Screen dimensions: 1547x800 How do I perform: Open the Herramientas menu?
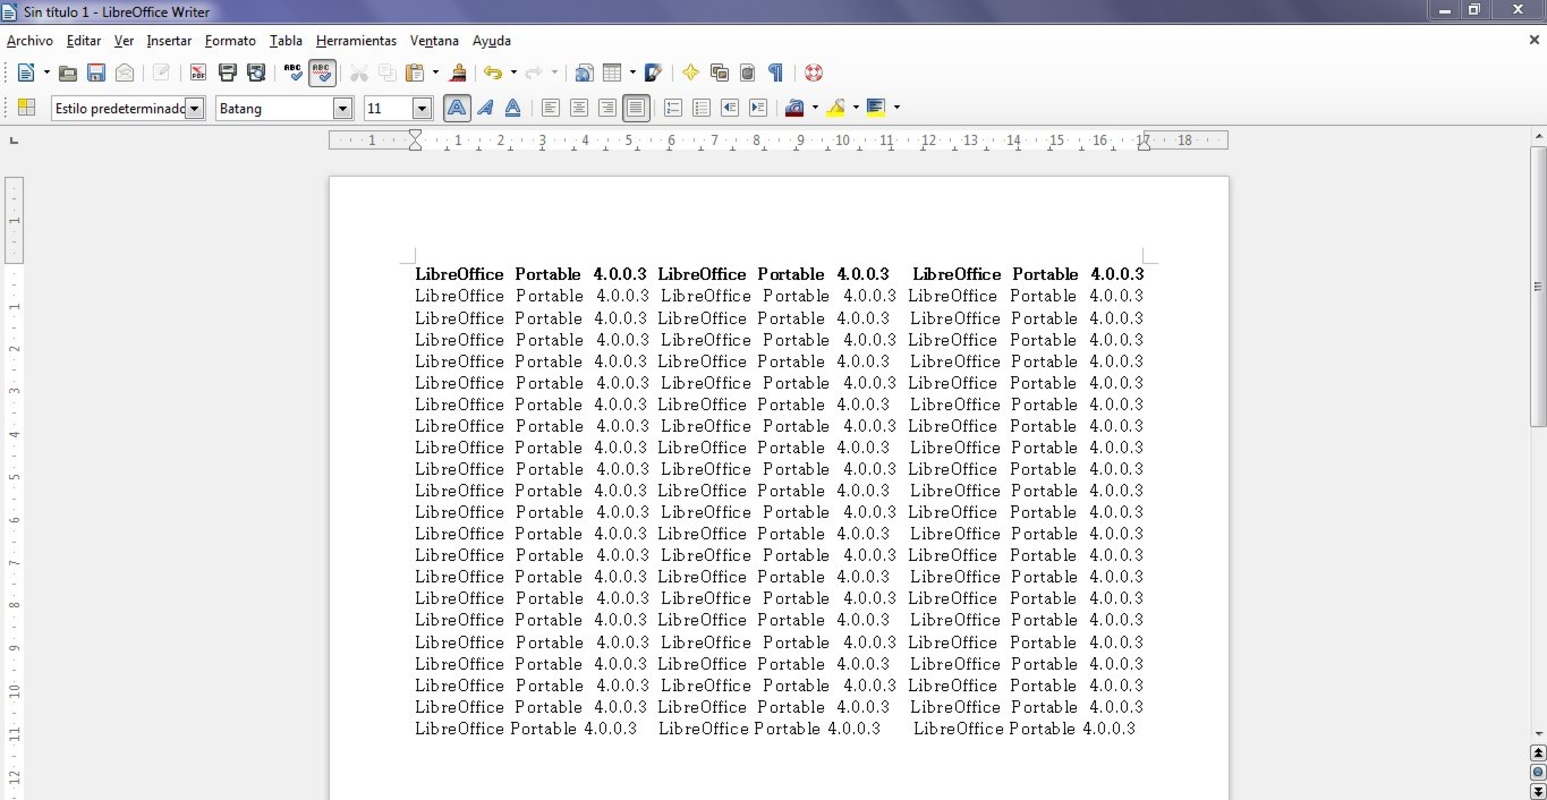pyautogui.click(x=356, y=41)
